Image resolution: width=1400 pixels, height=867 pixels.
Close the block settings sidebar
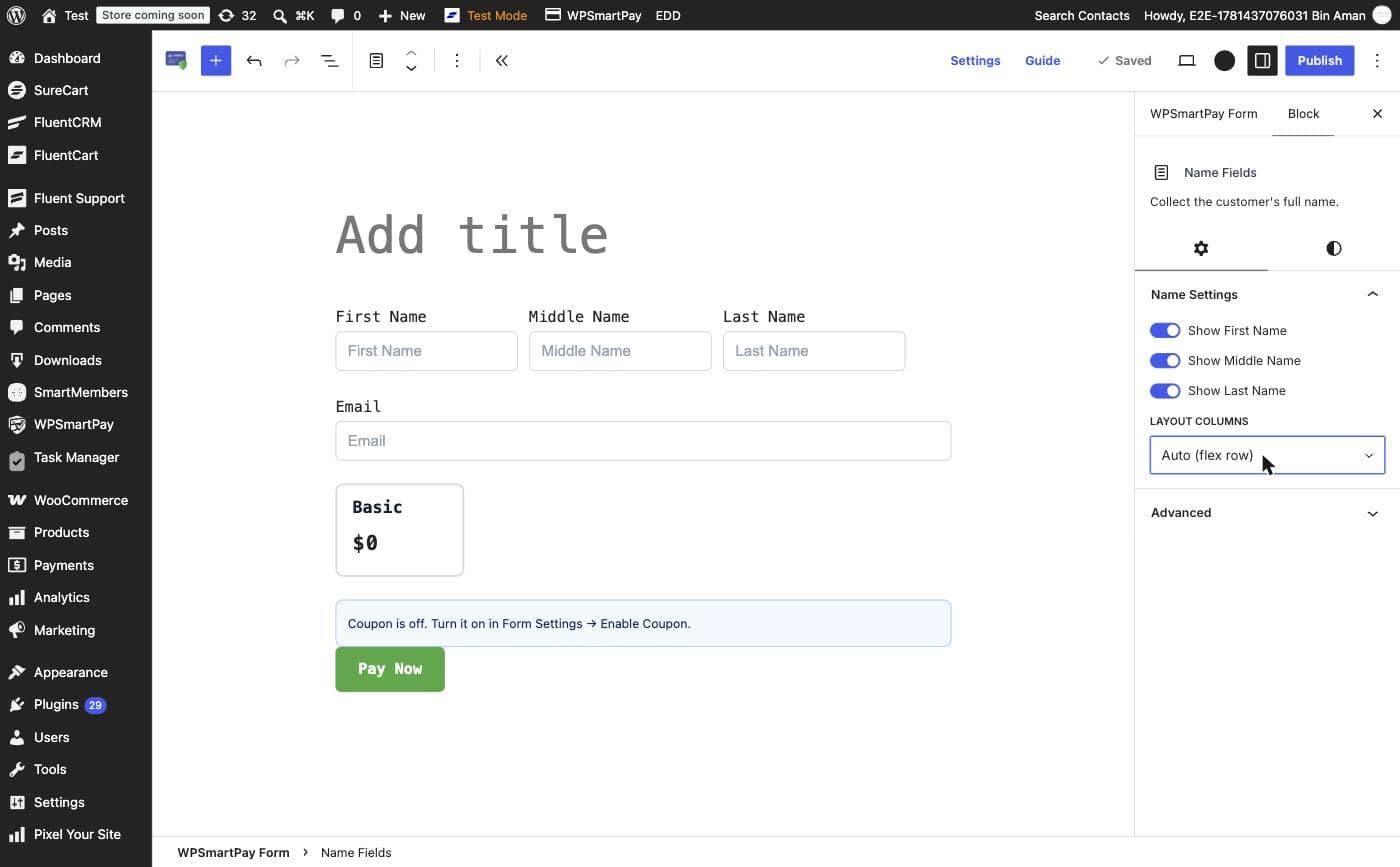[1377, 113]
